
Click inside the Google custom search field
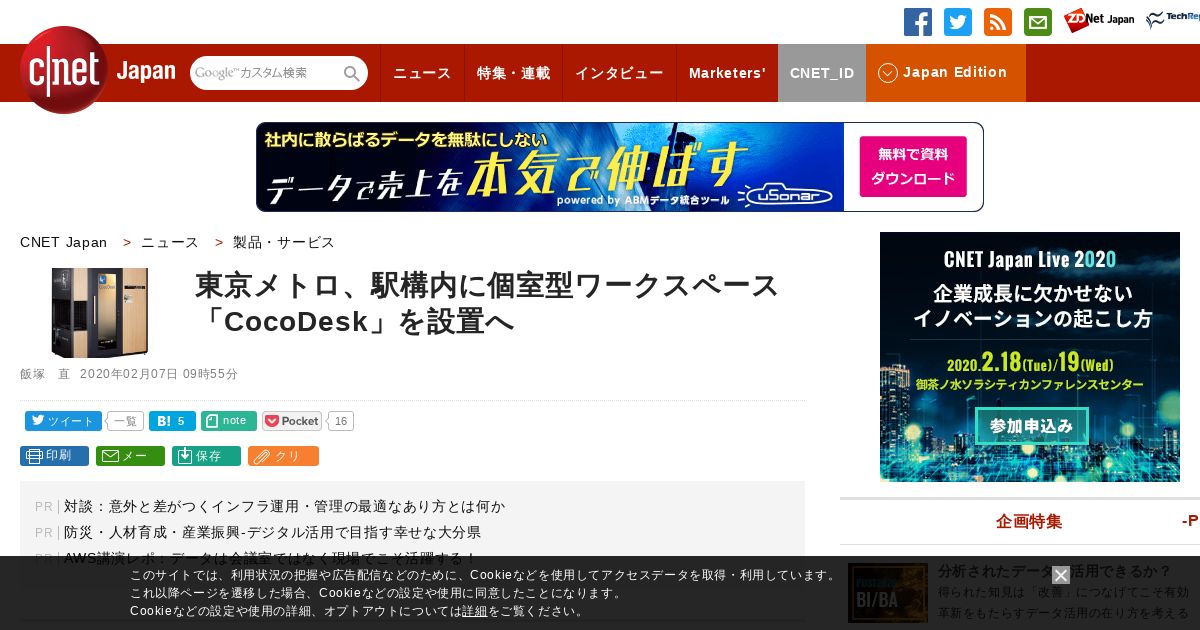[266, 73]
